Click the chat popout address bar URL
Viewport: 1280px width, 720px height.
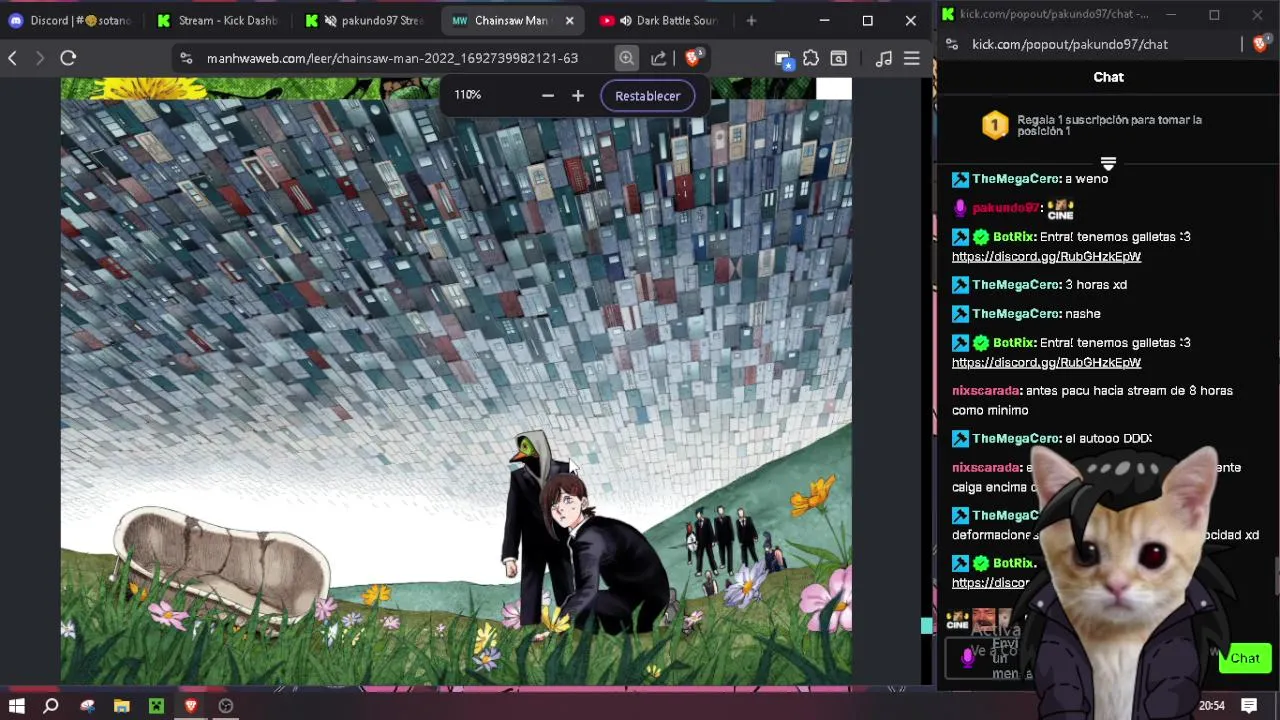1070,44
